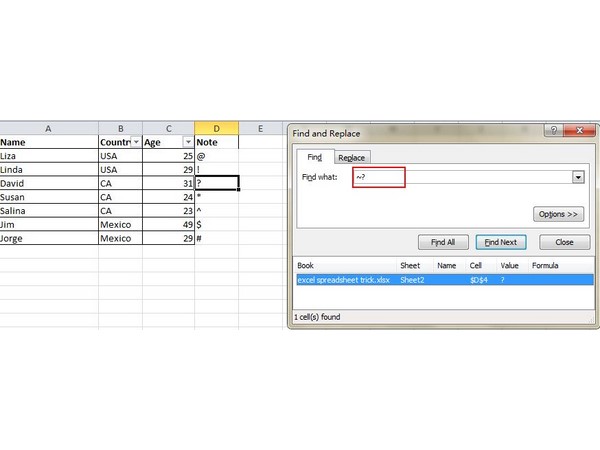Select the age cell showing 31
The height and width of the screenshot is (450, 600).
tap(168, 184)
